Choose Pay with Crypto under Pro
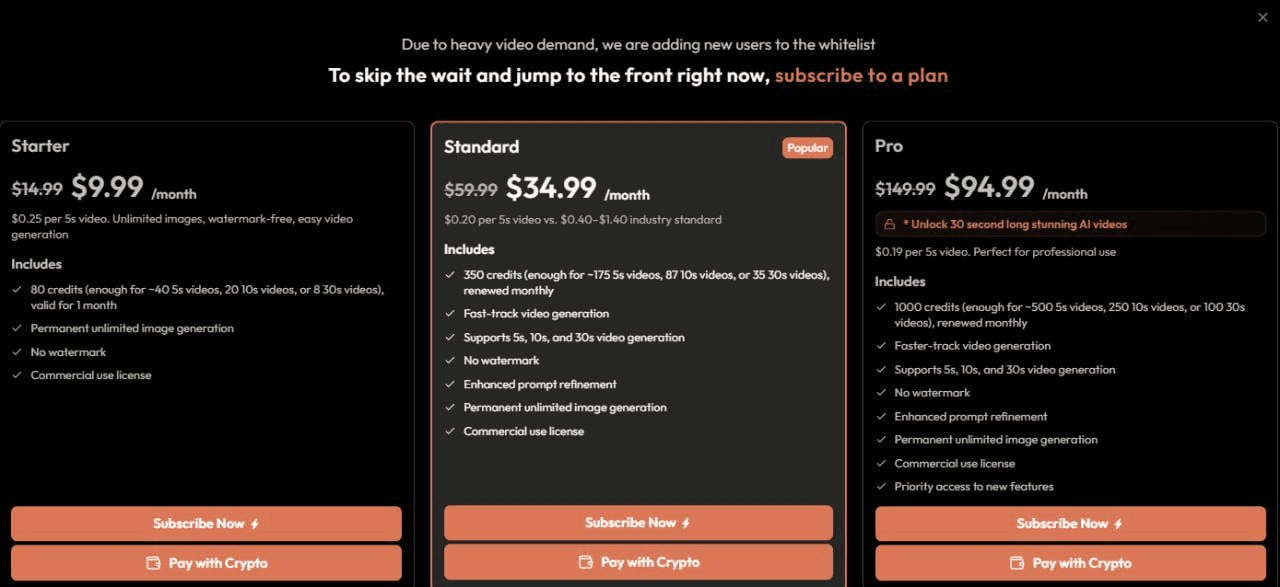 click(1070, 563)
